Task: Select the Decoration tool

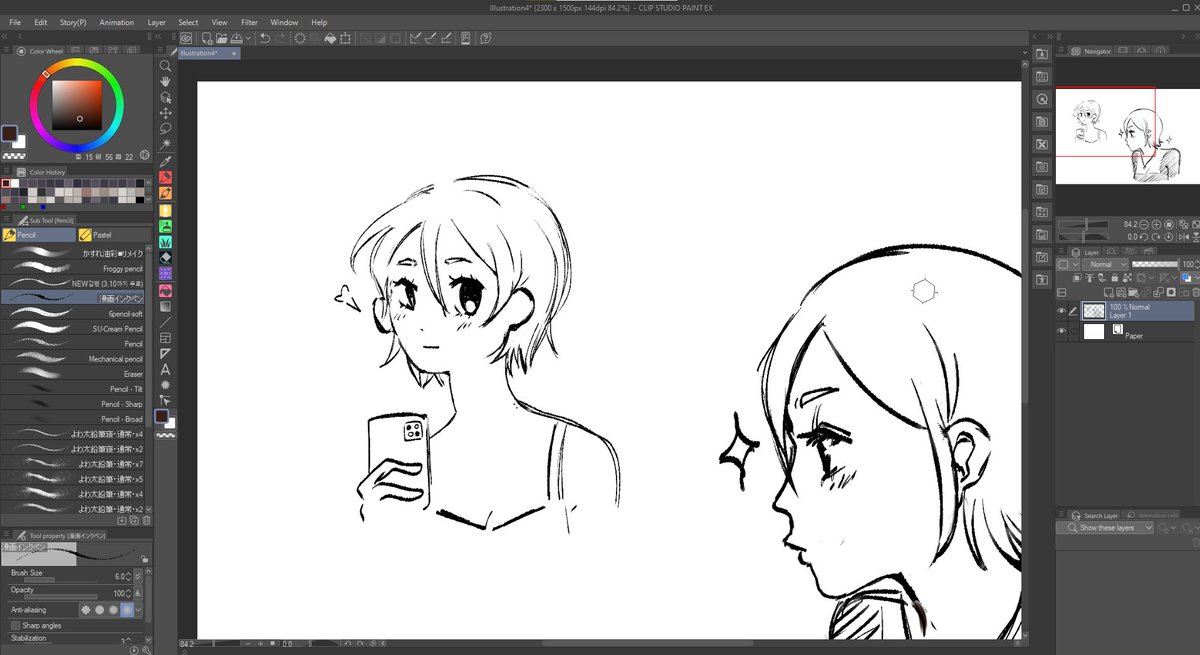Action: coord(166,241)
